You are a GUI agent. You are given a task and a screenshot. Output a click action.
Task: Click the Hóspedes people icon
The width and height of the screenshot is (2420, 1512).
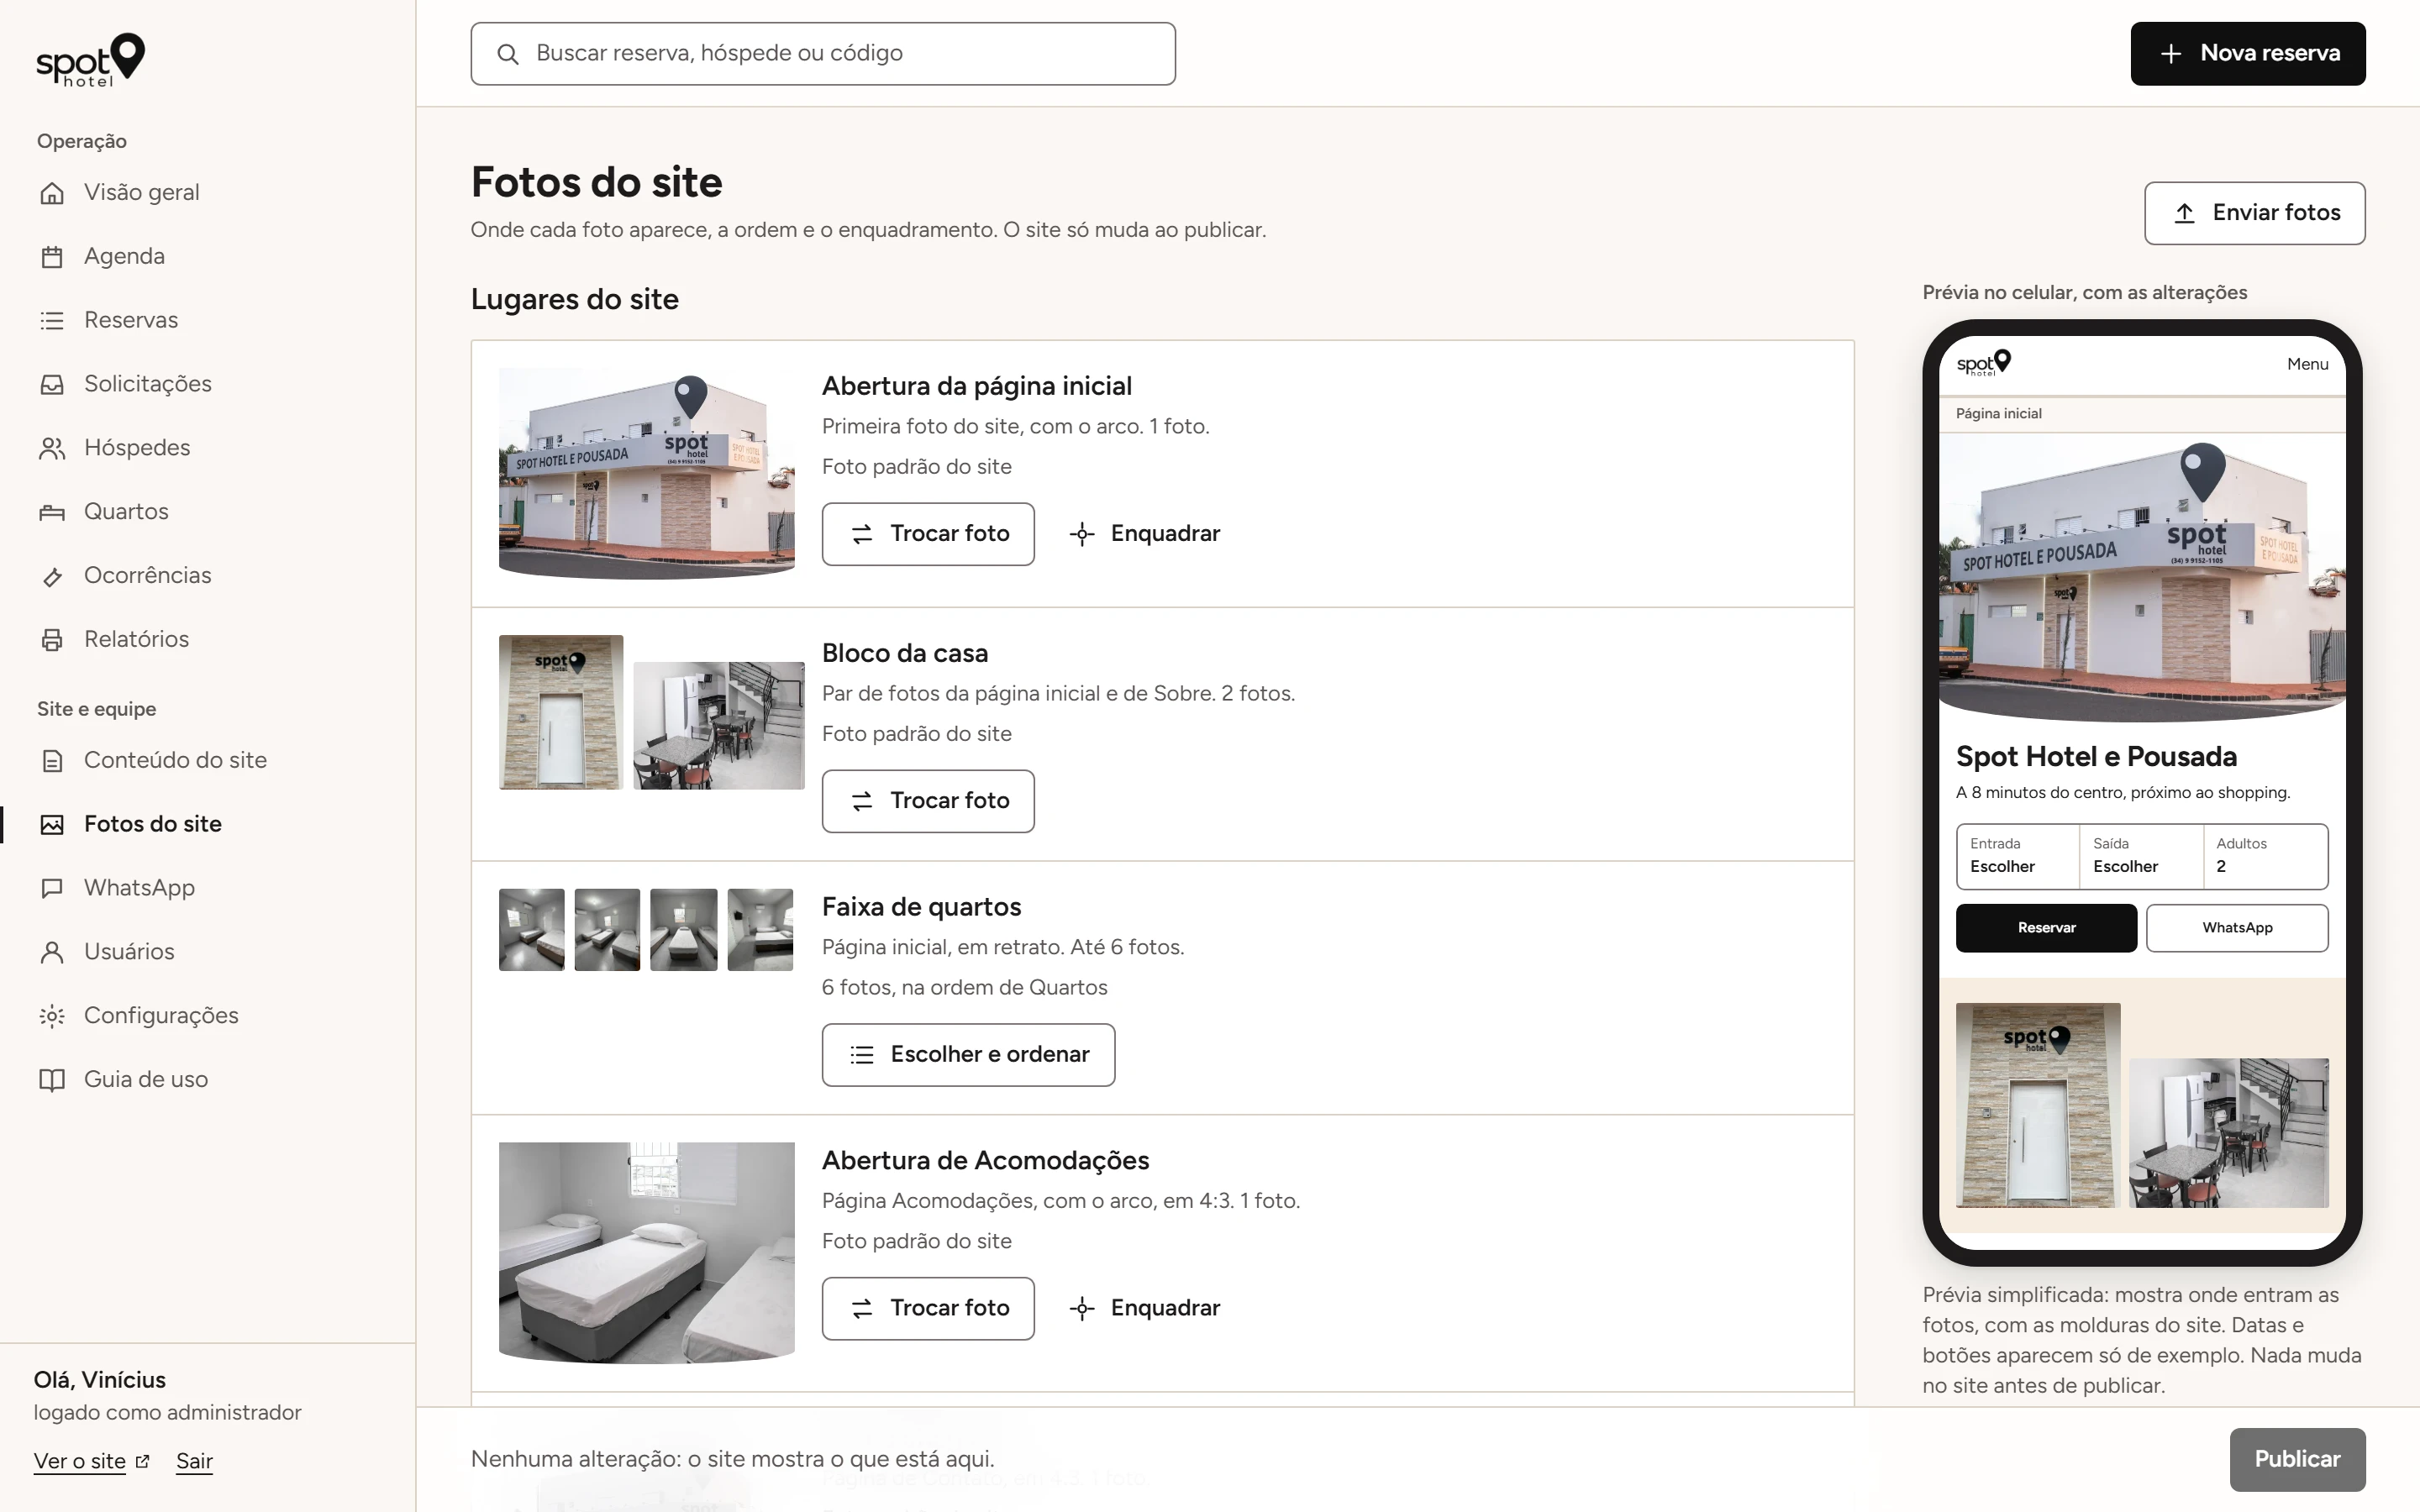pyautogui.click(x=52, y=449)
